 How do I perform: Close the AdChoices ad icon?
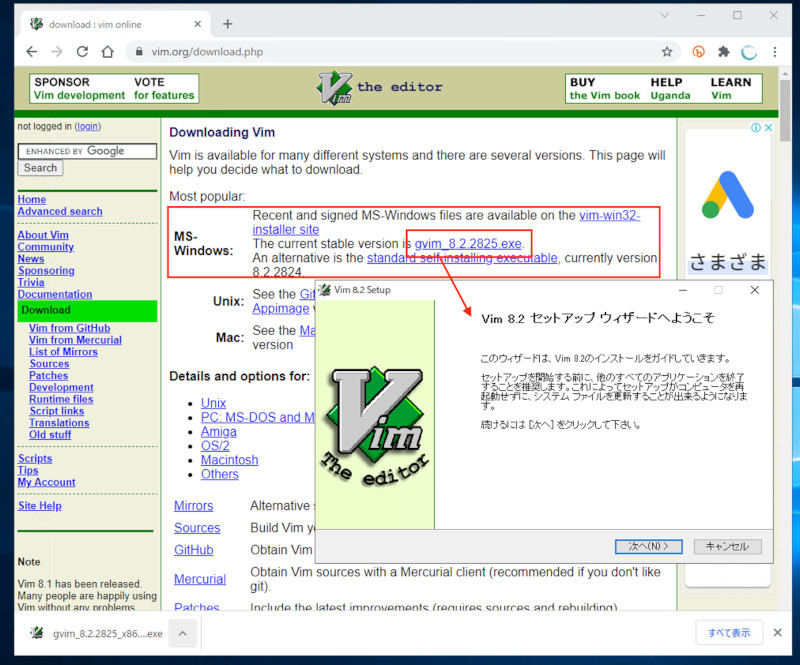pyautogui.click(x=762, y=128)
